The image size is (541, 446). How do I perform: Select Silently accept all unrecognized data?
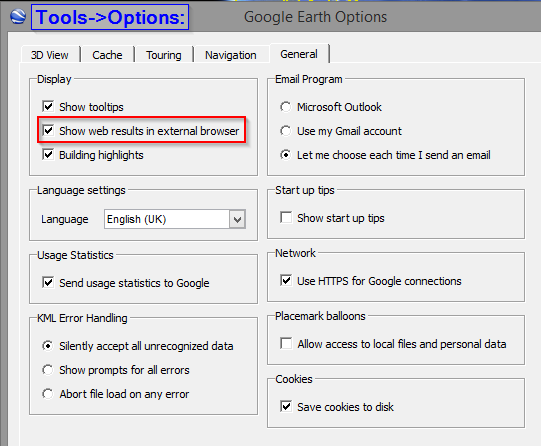[48, 346]
